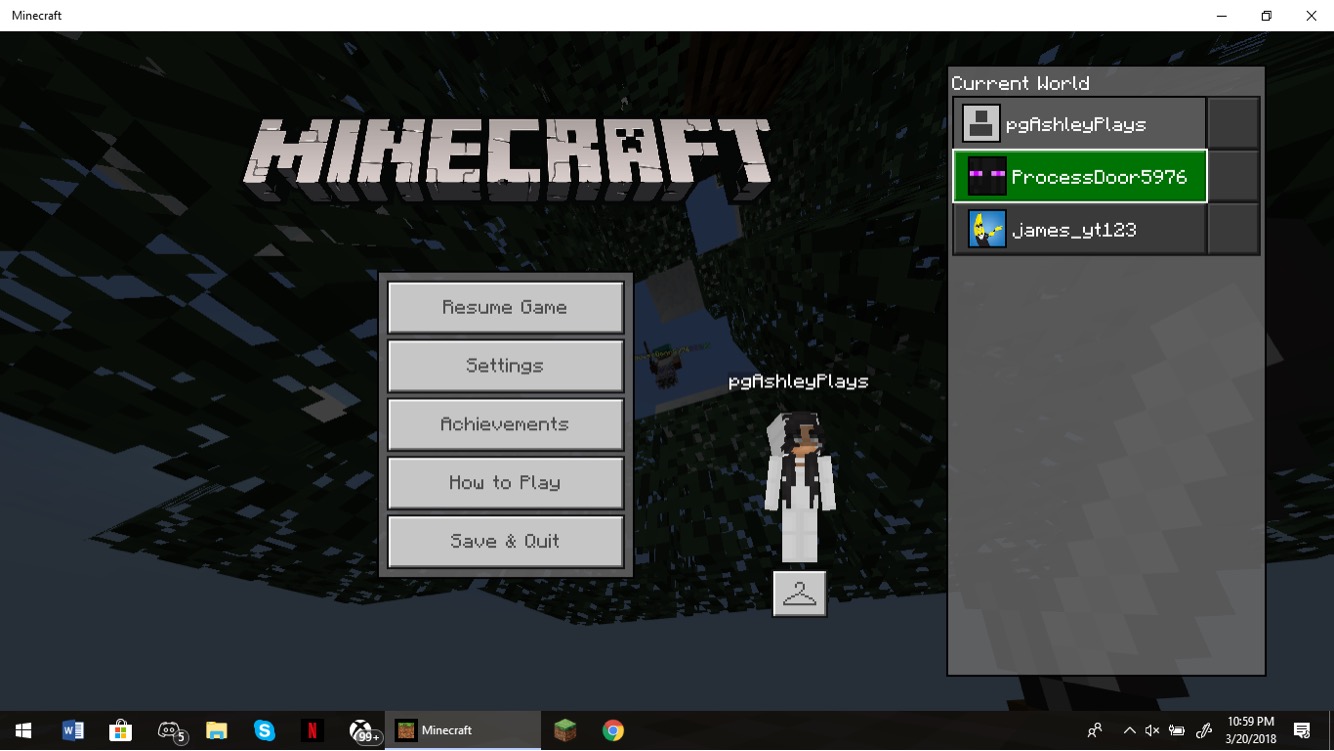
Task: Open Netflix from the taskbar
Action: (x=312, y=731)
